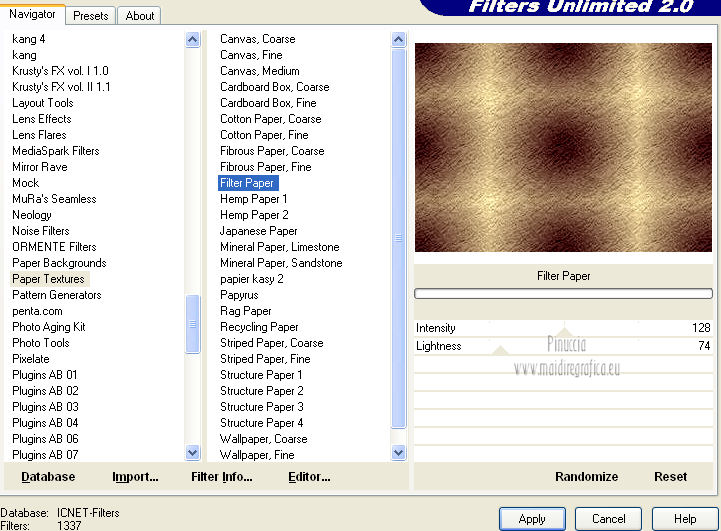
Task: Open the About tab
Action: (139, 16)
